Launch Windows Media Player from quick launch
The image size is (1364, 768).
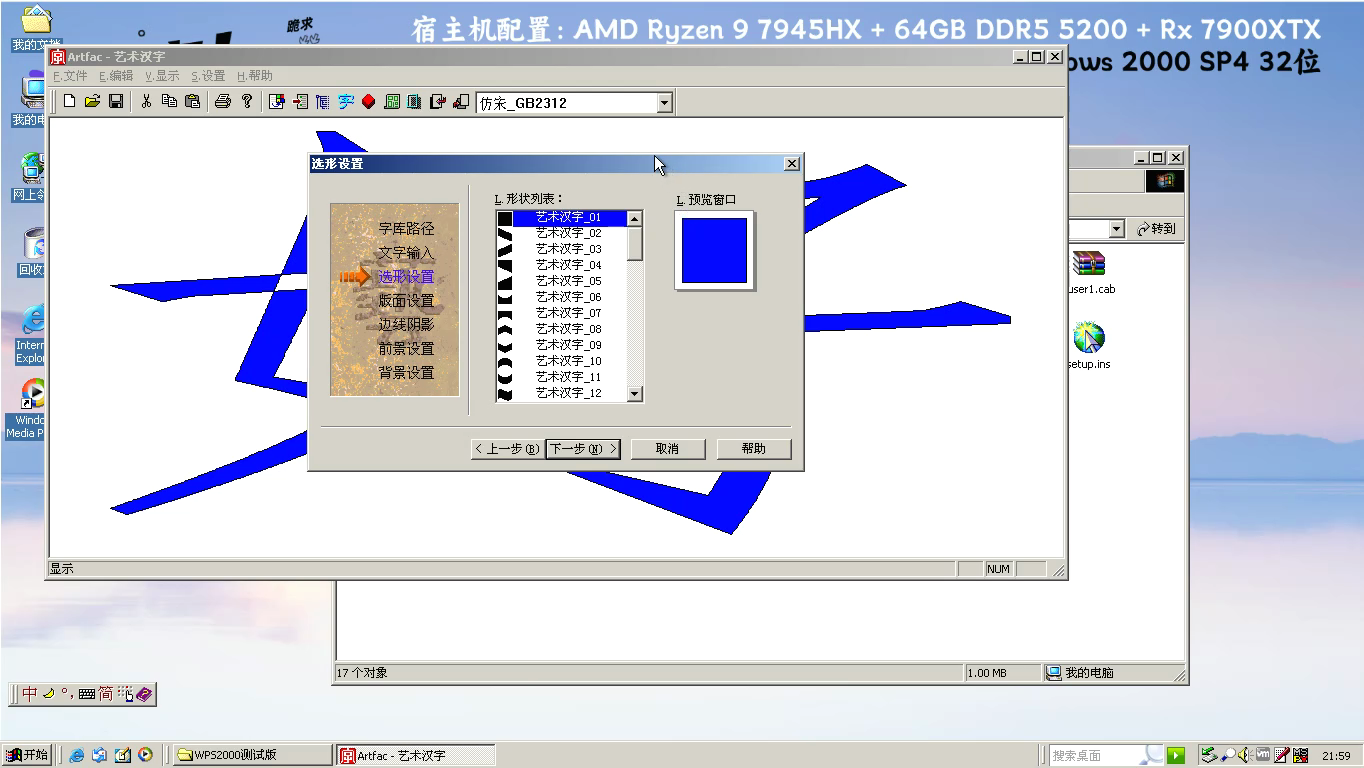pos(145,755)
